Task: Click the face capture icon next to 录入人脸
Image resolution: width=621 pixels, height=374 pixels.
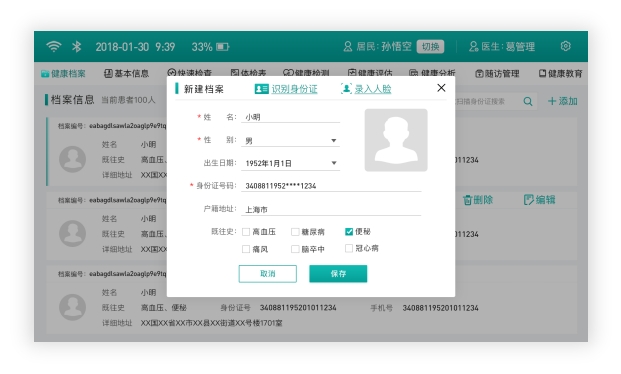Action: 346,89
